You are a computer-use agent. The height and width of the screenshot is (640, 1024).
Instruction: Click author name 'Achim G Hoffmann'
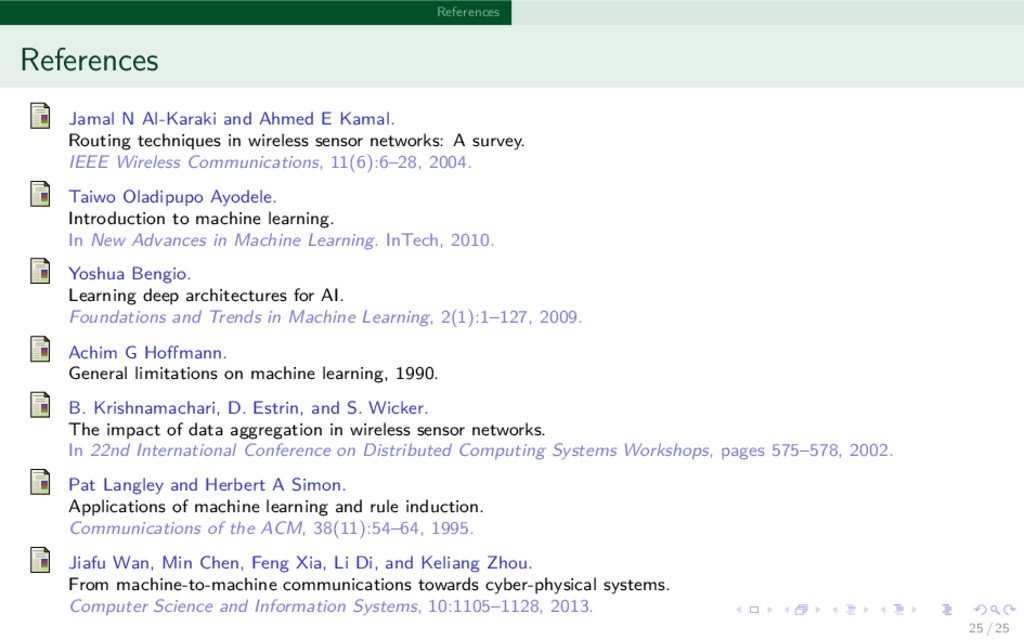click(x=147, y=353)
